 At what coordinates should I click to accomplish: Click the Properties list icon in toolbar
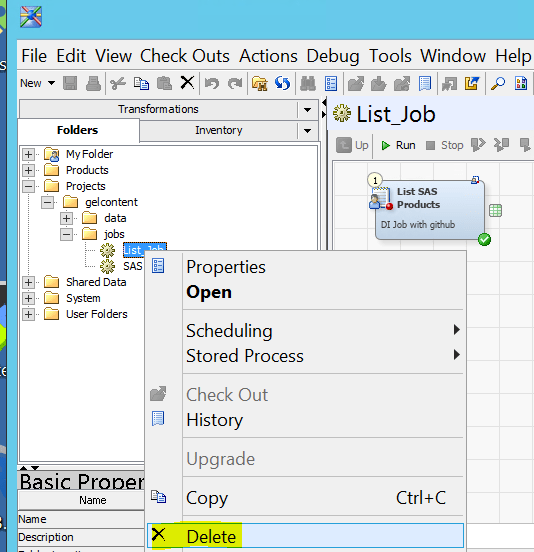tap(331, 84)
